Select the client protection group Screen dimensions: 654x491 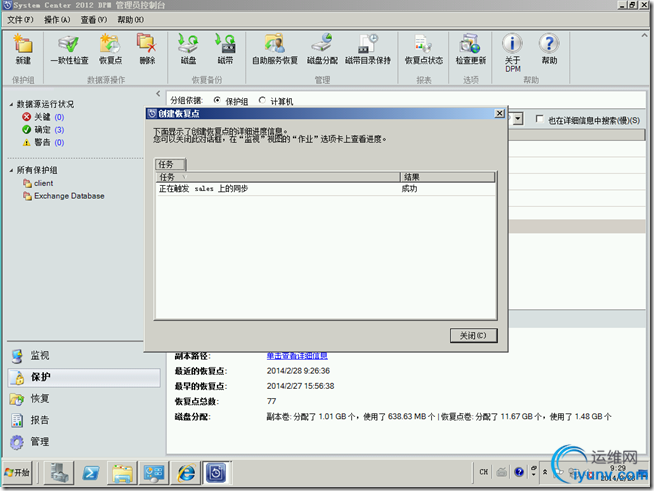coord(38,183)
